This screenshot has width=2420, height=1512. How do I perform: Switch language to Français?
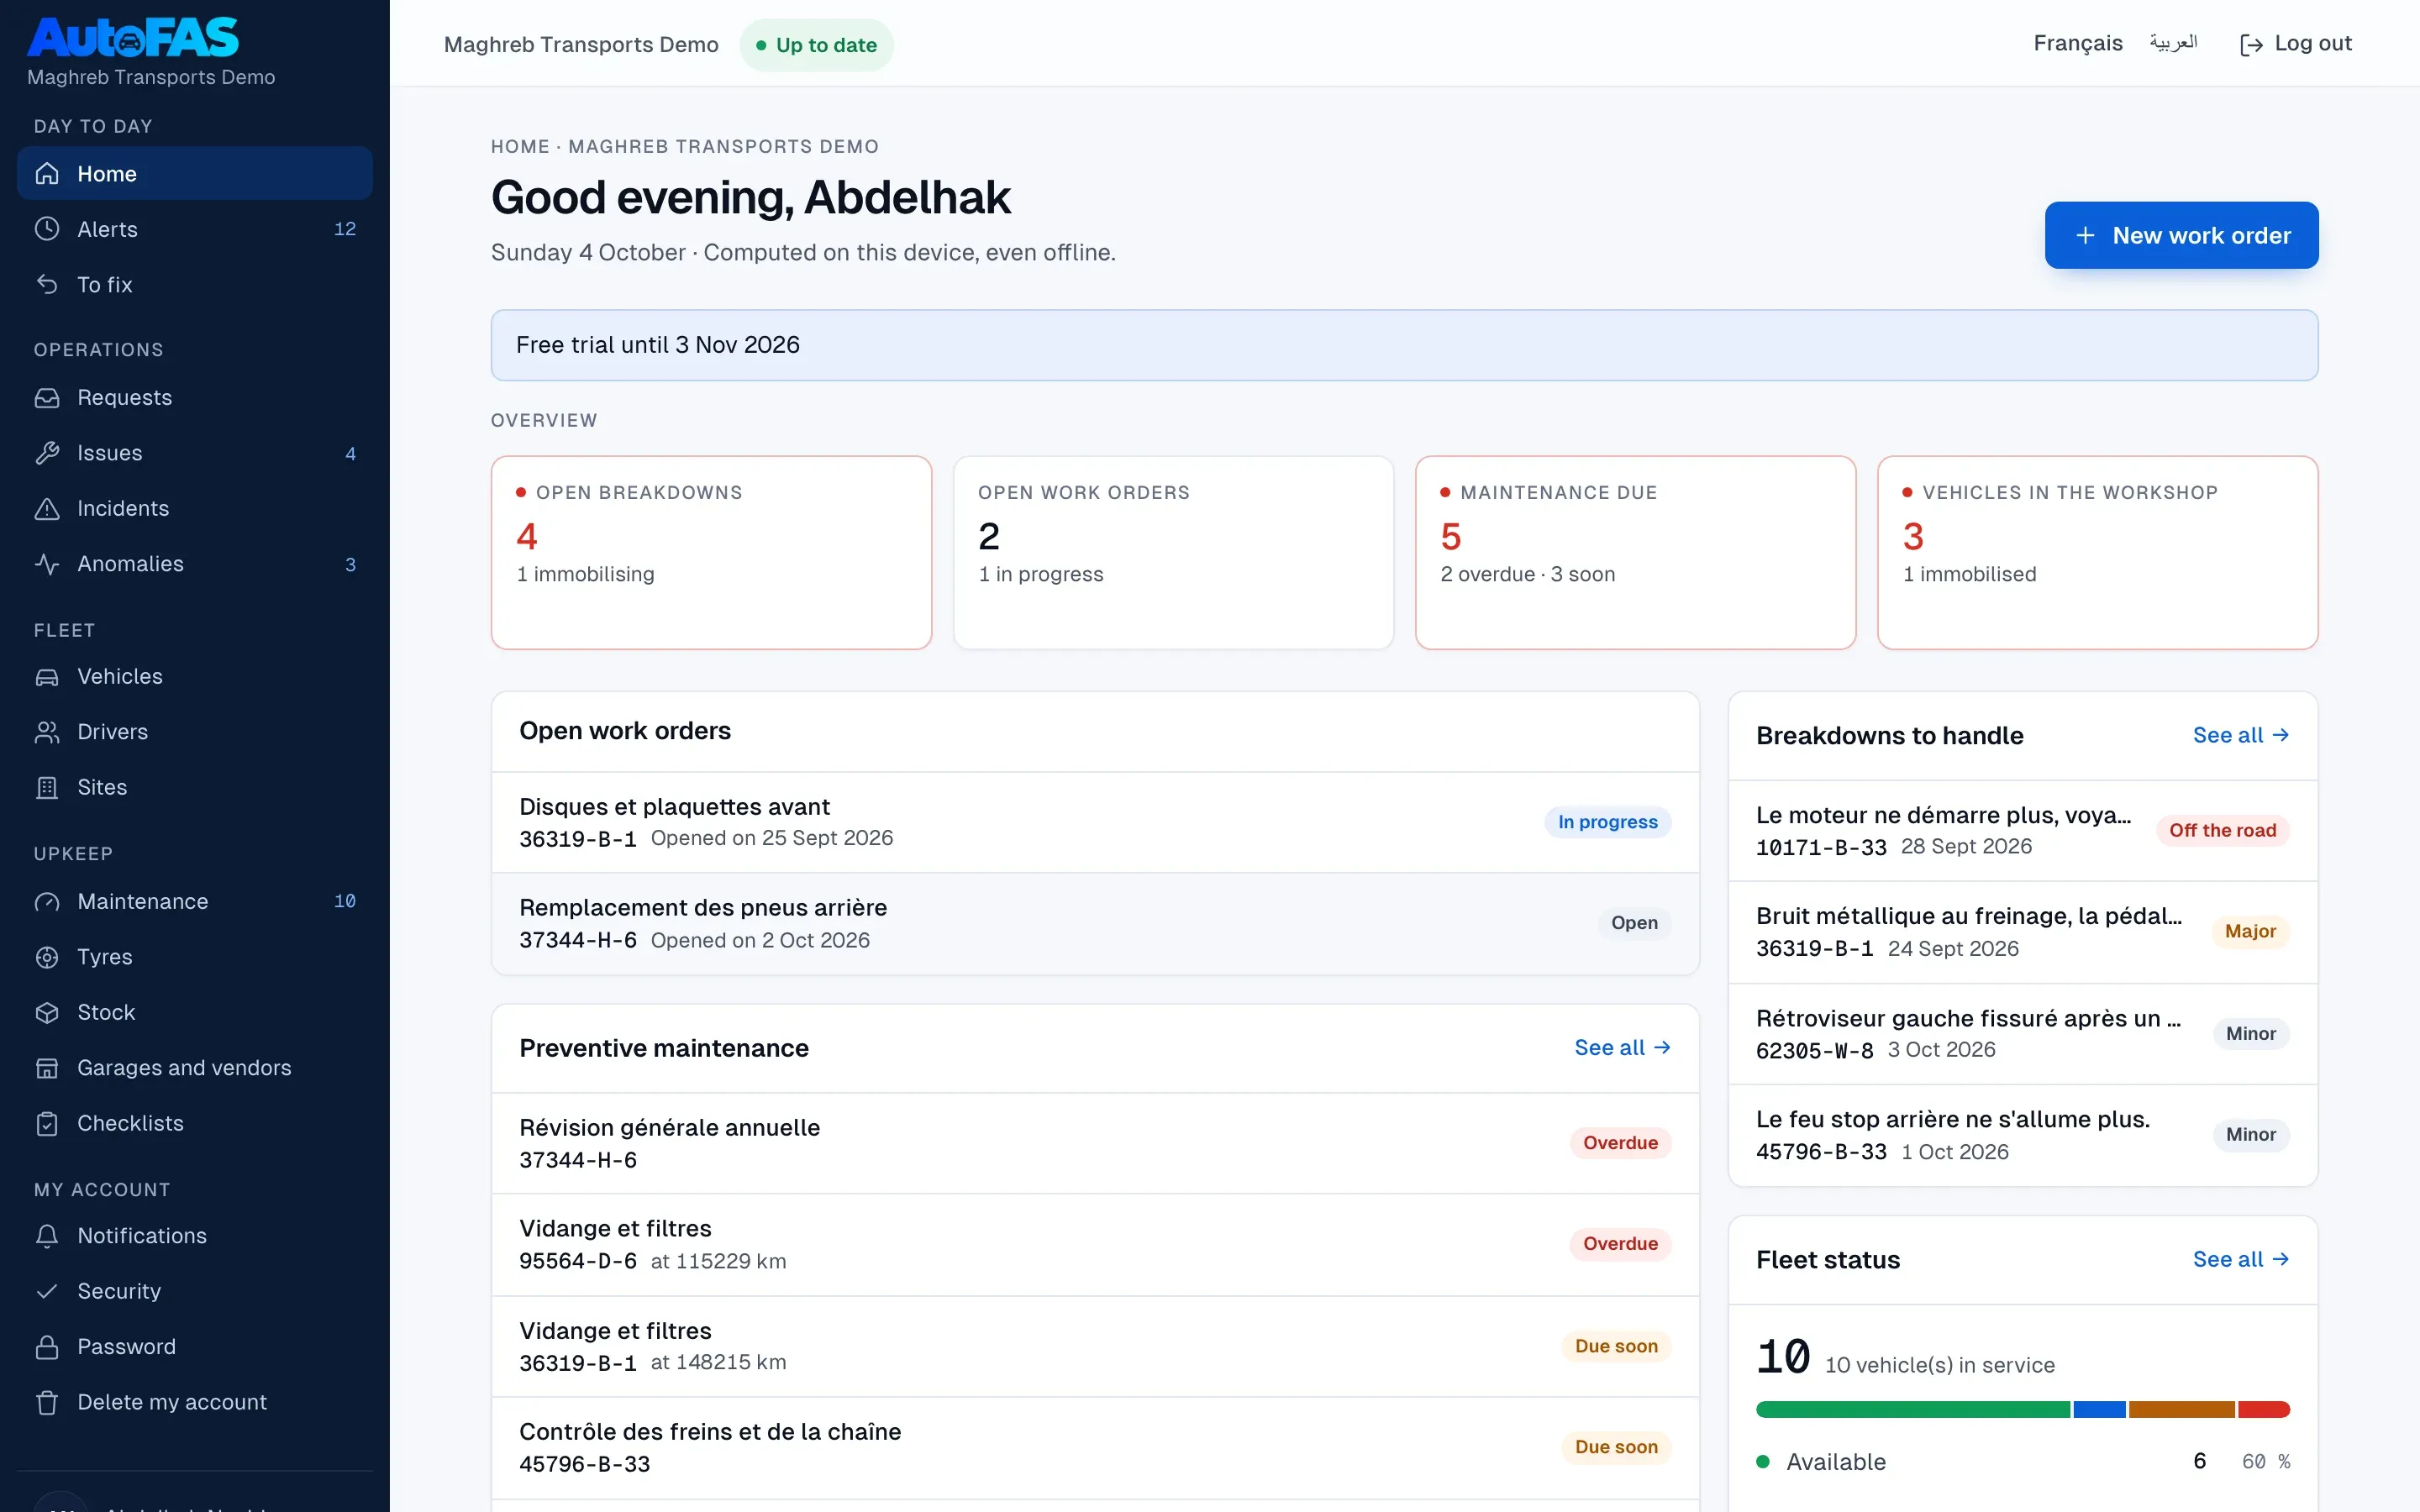2077,44
